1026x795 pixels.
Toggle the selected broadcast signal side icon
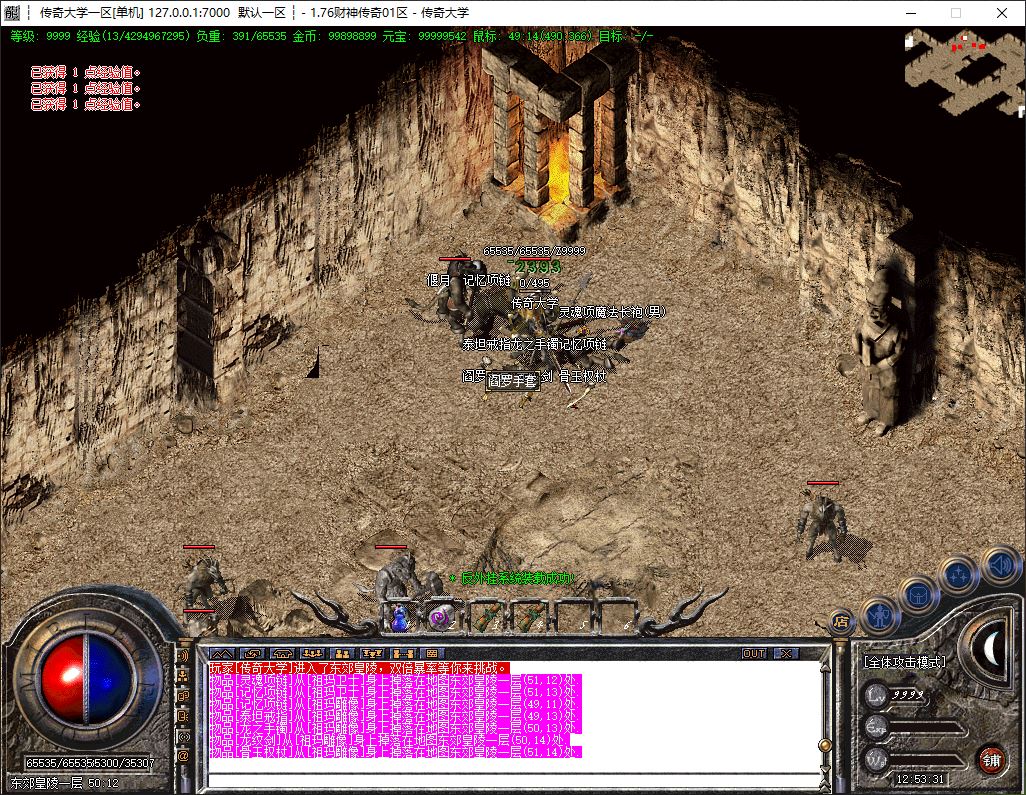(x=183, y=737)
